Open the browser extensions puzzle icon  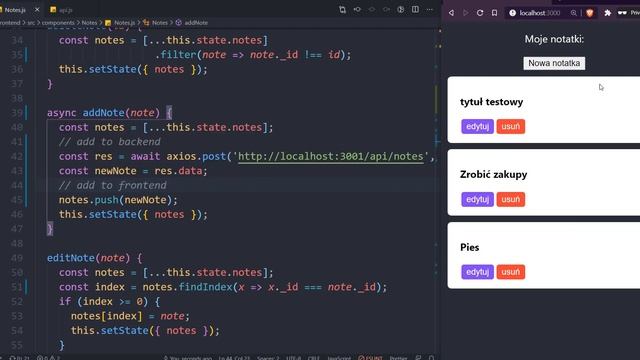point(607,13)
